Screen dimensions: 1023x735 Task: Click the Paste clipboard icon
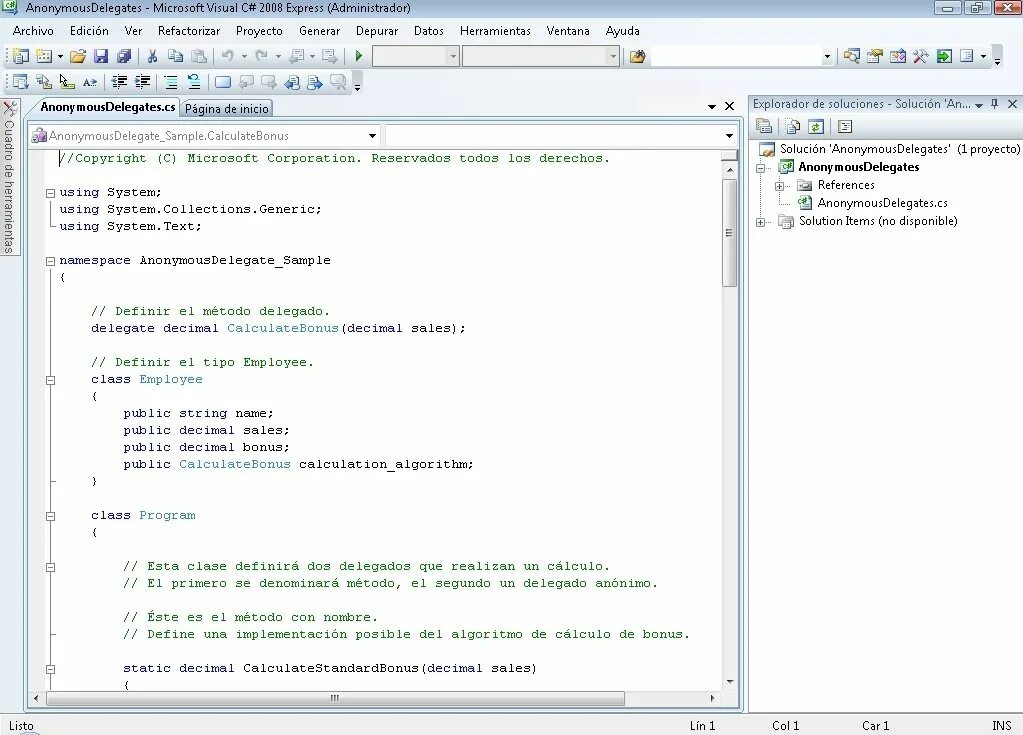[x=199, y=56]
